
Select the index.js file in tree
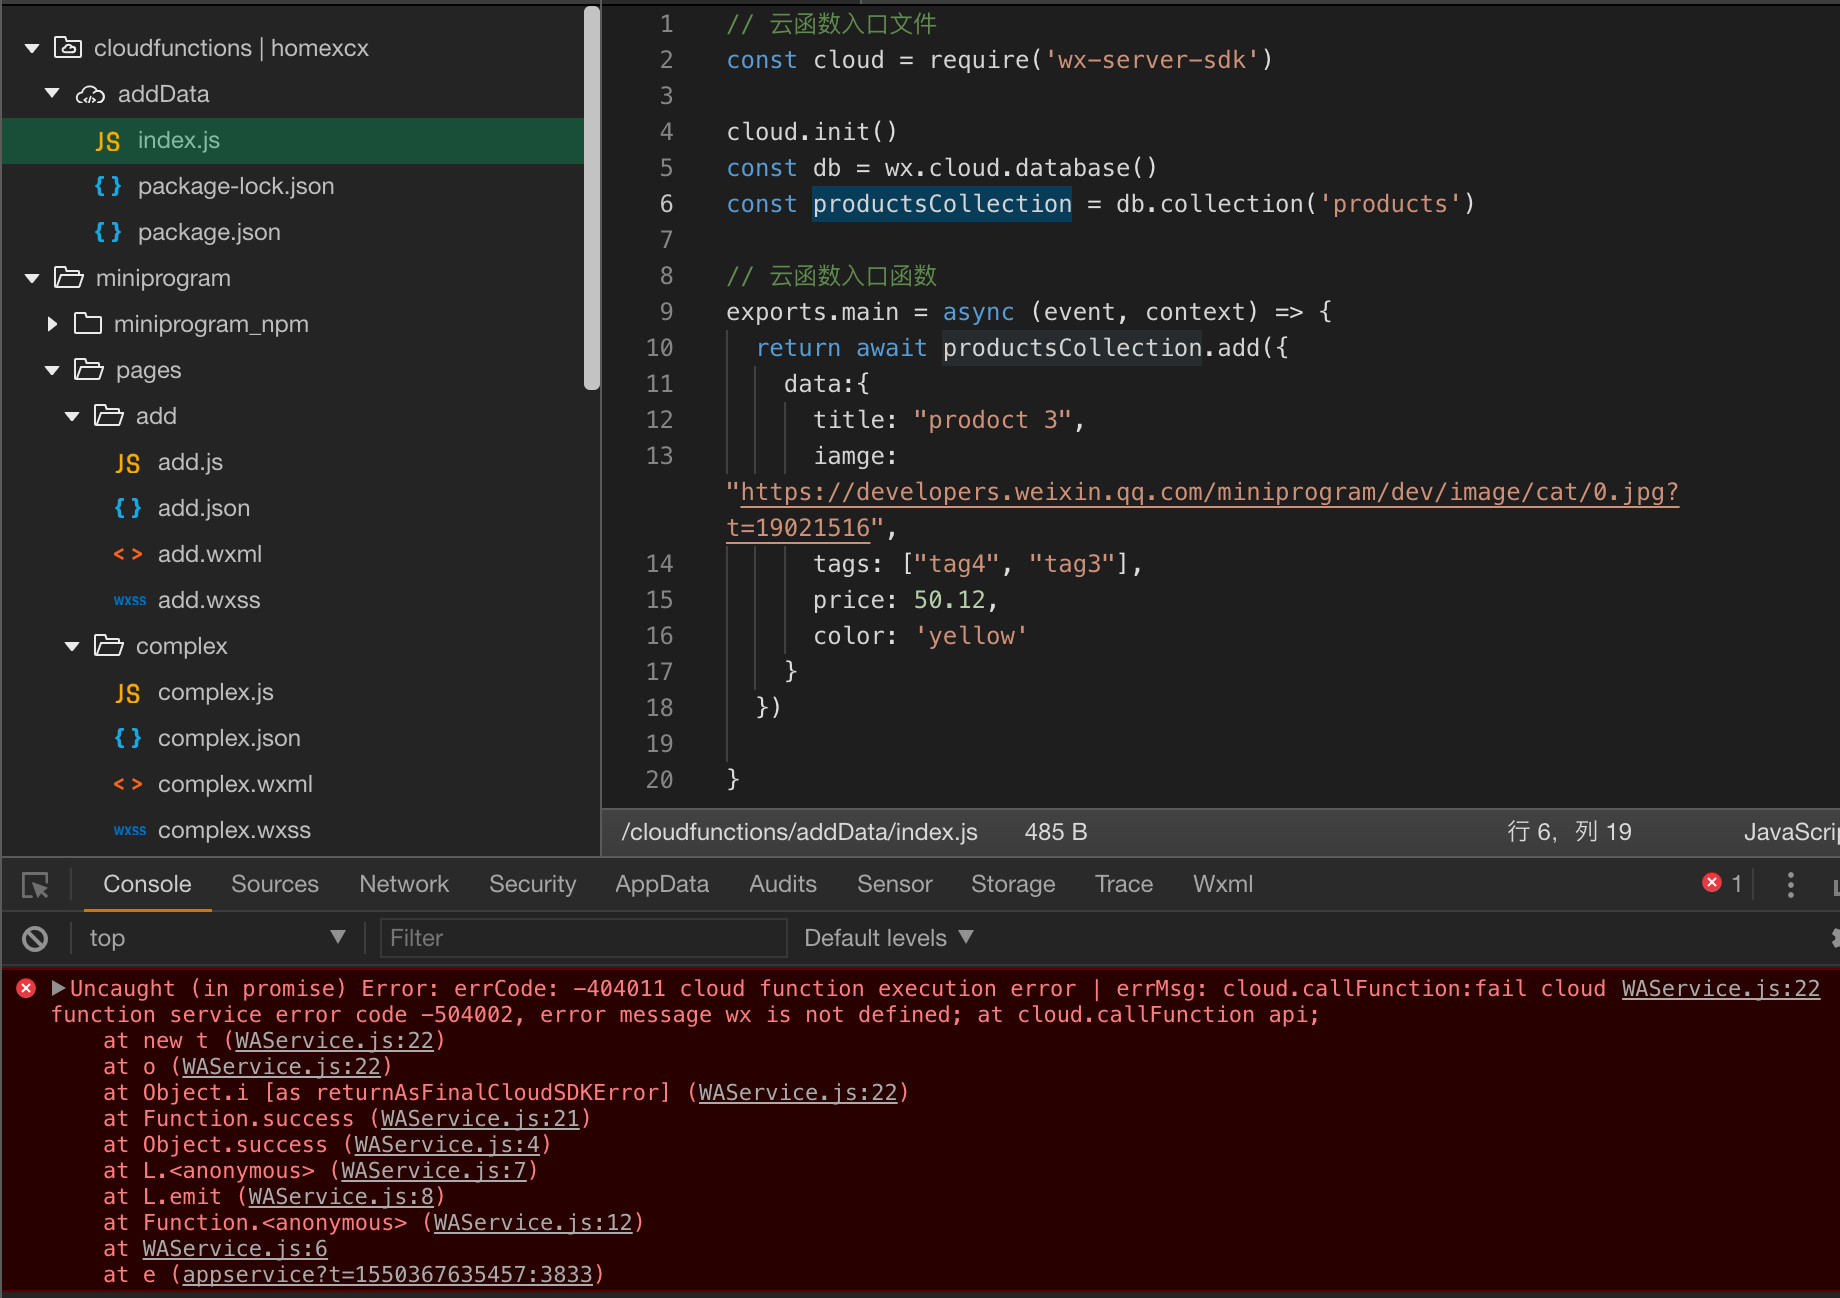(293, 140)
